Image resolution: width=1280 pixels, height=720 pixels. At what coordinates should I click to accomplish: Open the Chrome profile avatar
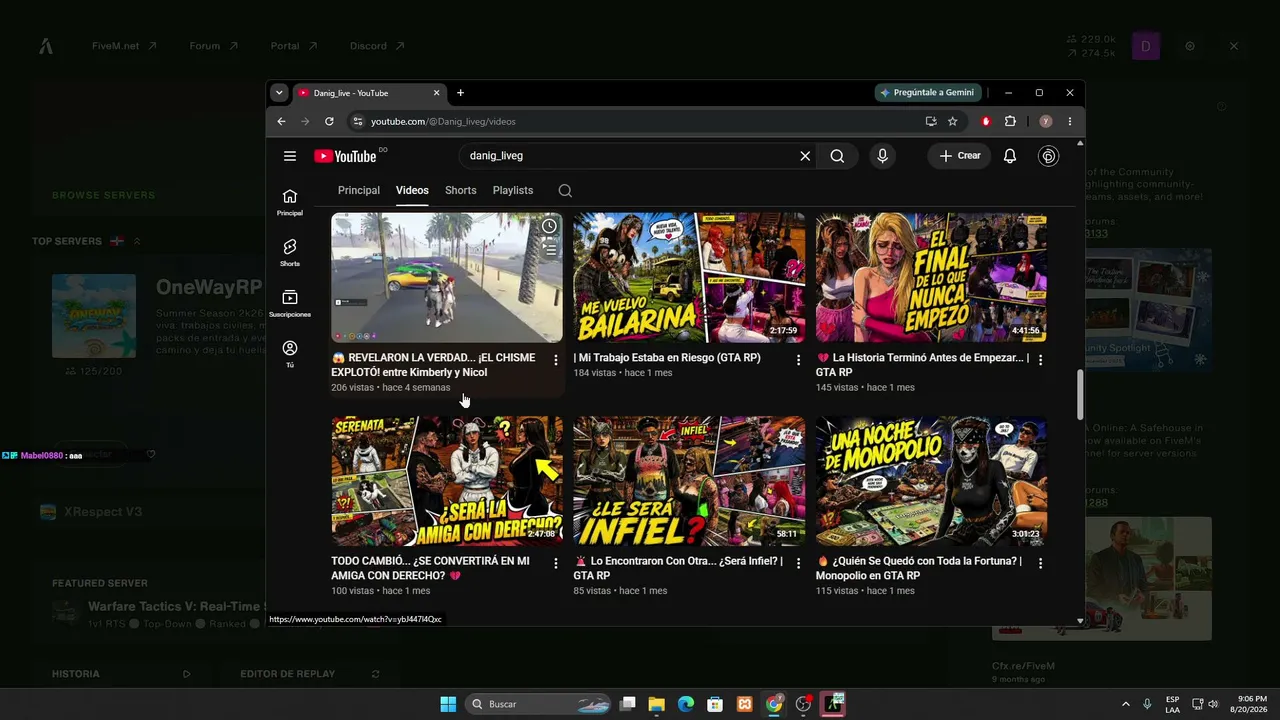click(1046, 121)
